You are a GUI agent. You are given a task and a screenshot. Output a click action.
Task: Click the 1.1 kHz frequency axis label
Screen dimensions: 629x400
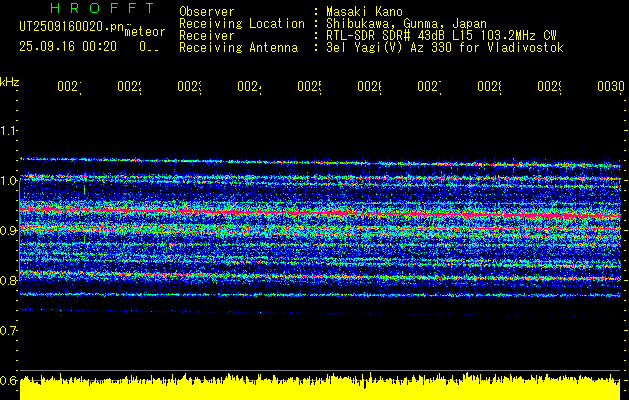click(8, 130)
